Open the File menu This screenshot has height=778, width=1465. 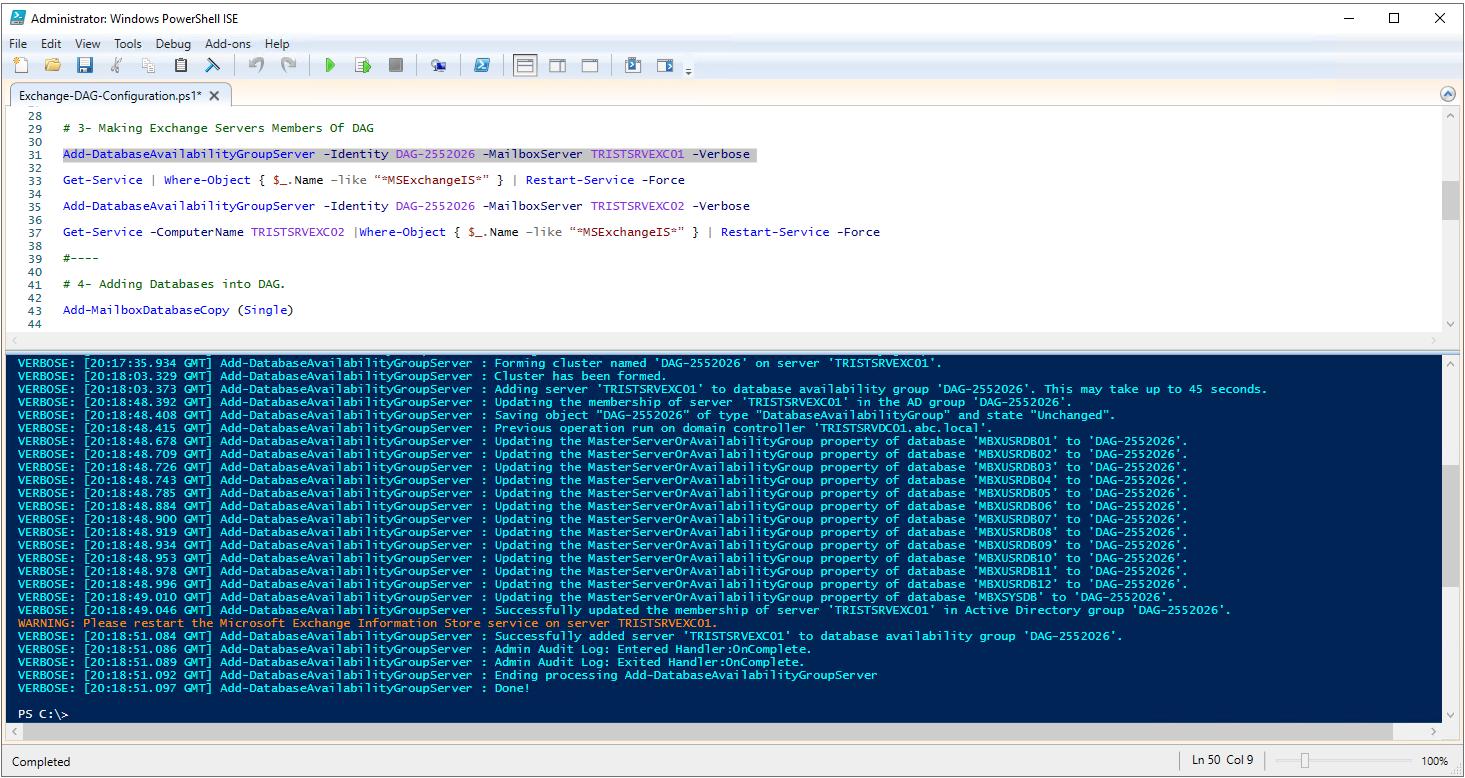click(18, 43)
